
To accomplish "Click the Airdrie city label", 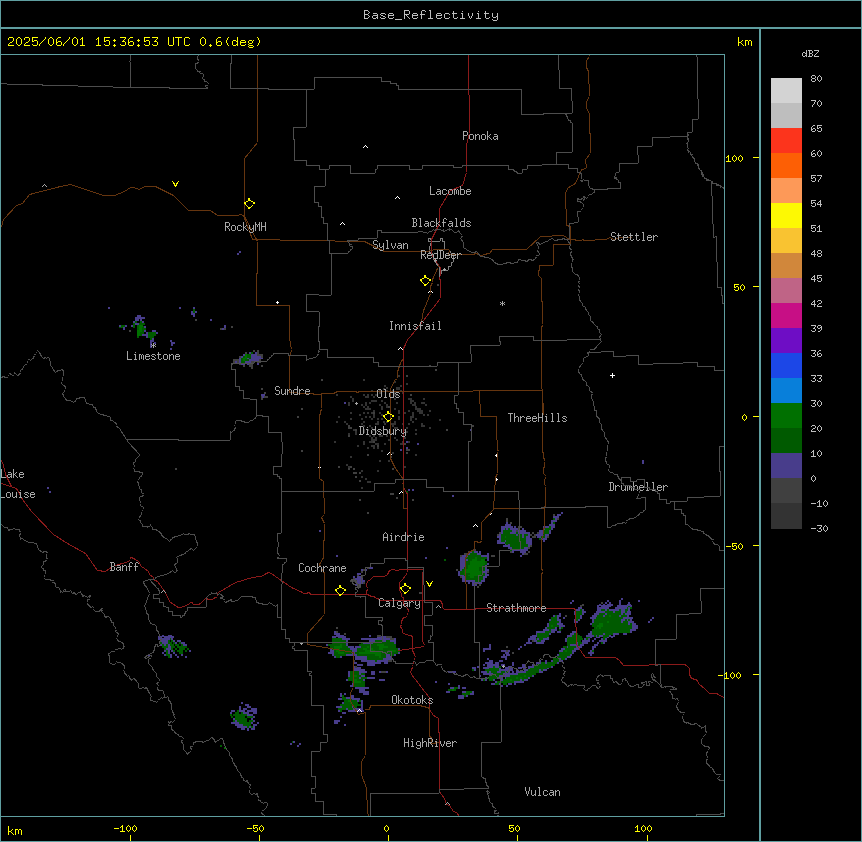I will point(403,537).
